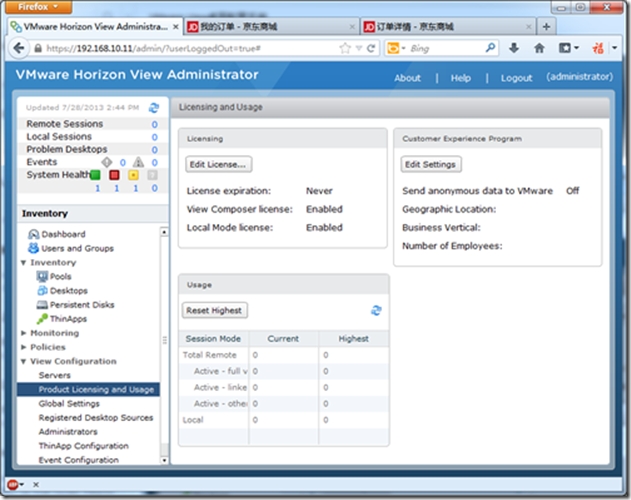Viewport: 631px width, 500px height.
Task: Click the Events warning triangle icon
Action: pyautogui.click(x=138, y=162)
